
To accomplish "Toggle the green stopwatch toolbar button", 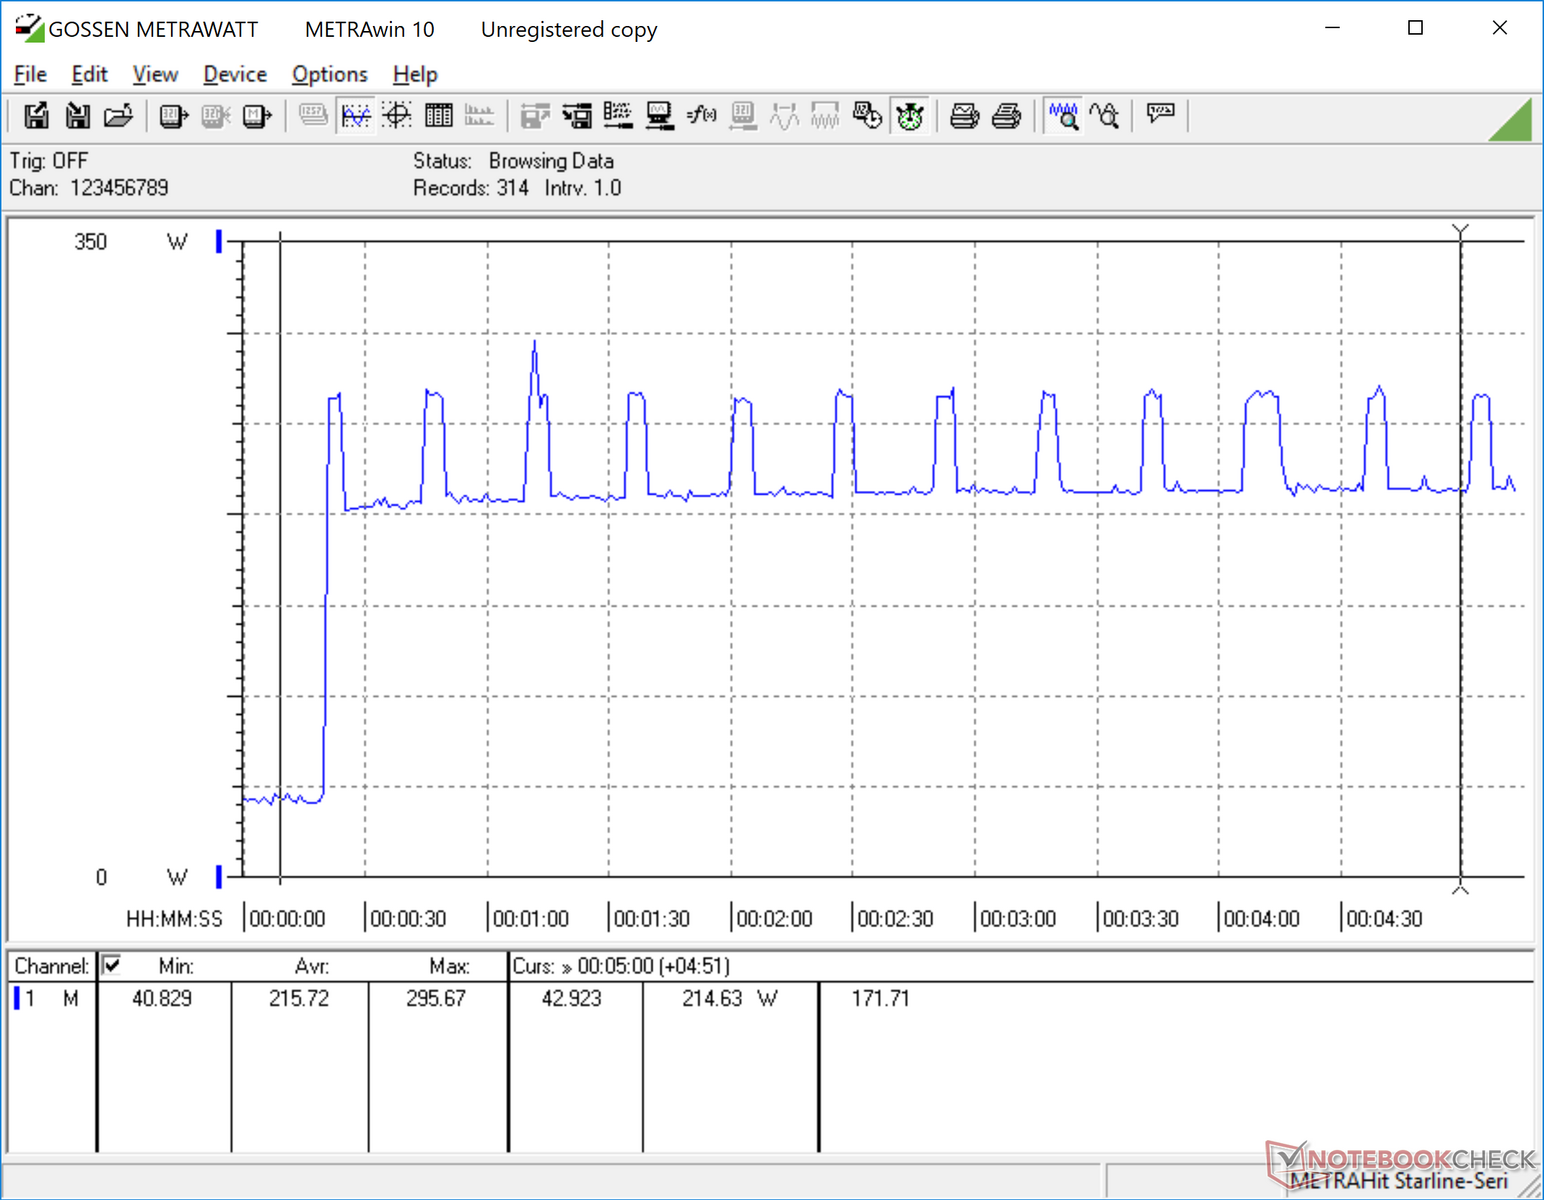I will pyautogui.click(x=909, y=116).
